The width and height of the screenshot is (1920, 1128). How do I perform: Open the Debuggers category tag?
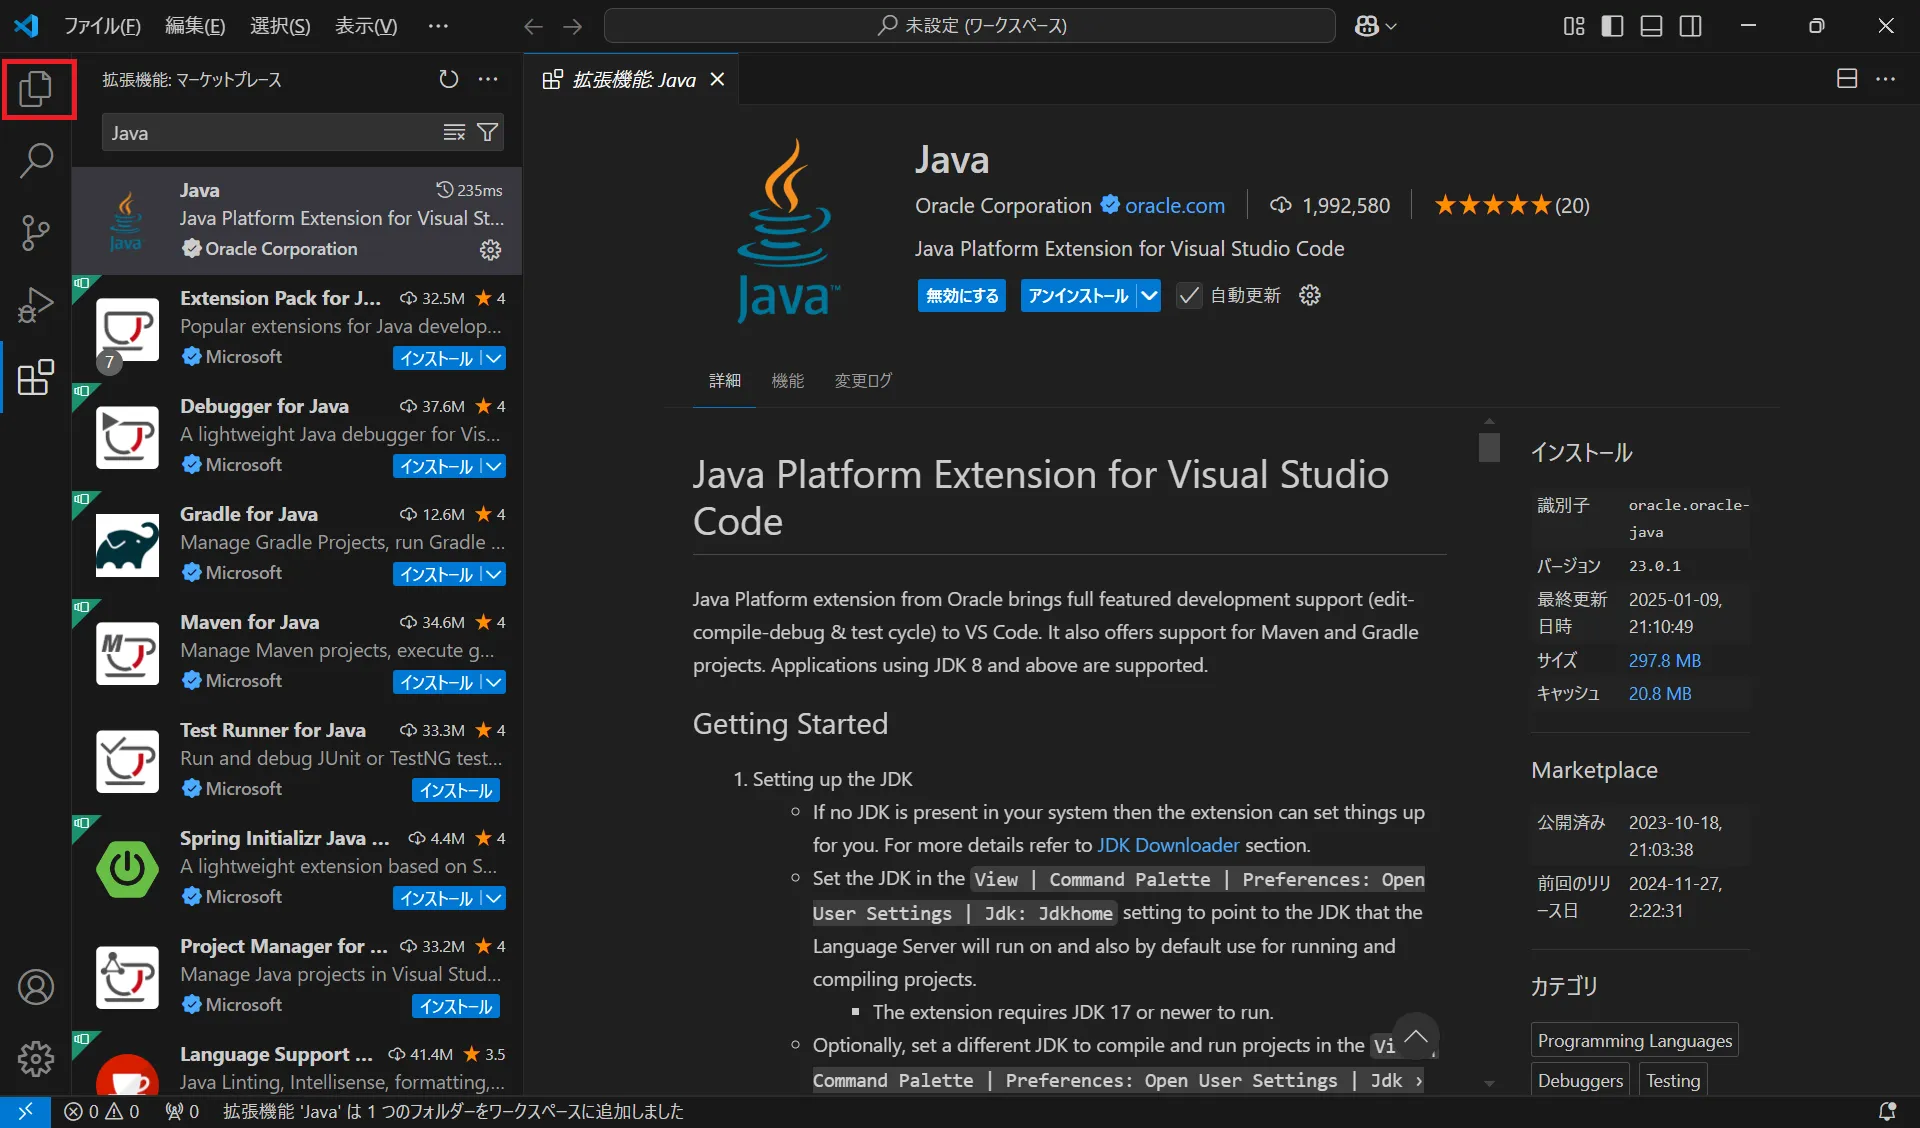click(1580, 1080)
